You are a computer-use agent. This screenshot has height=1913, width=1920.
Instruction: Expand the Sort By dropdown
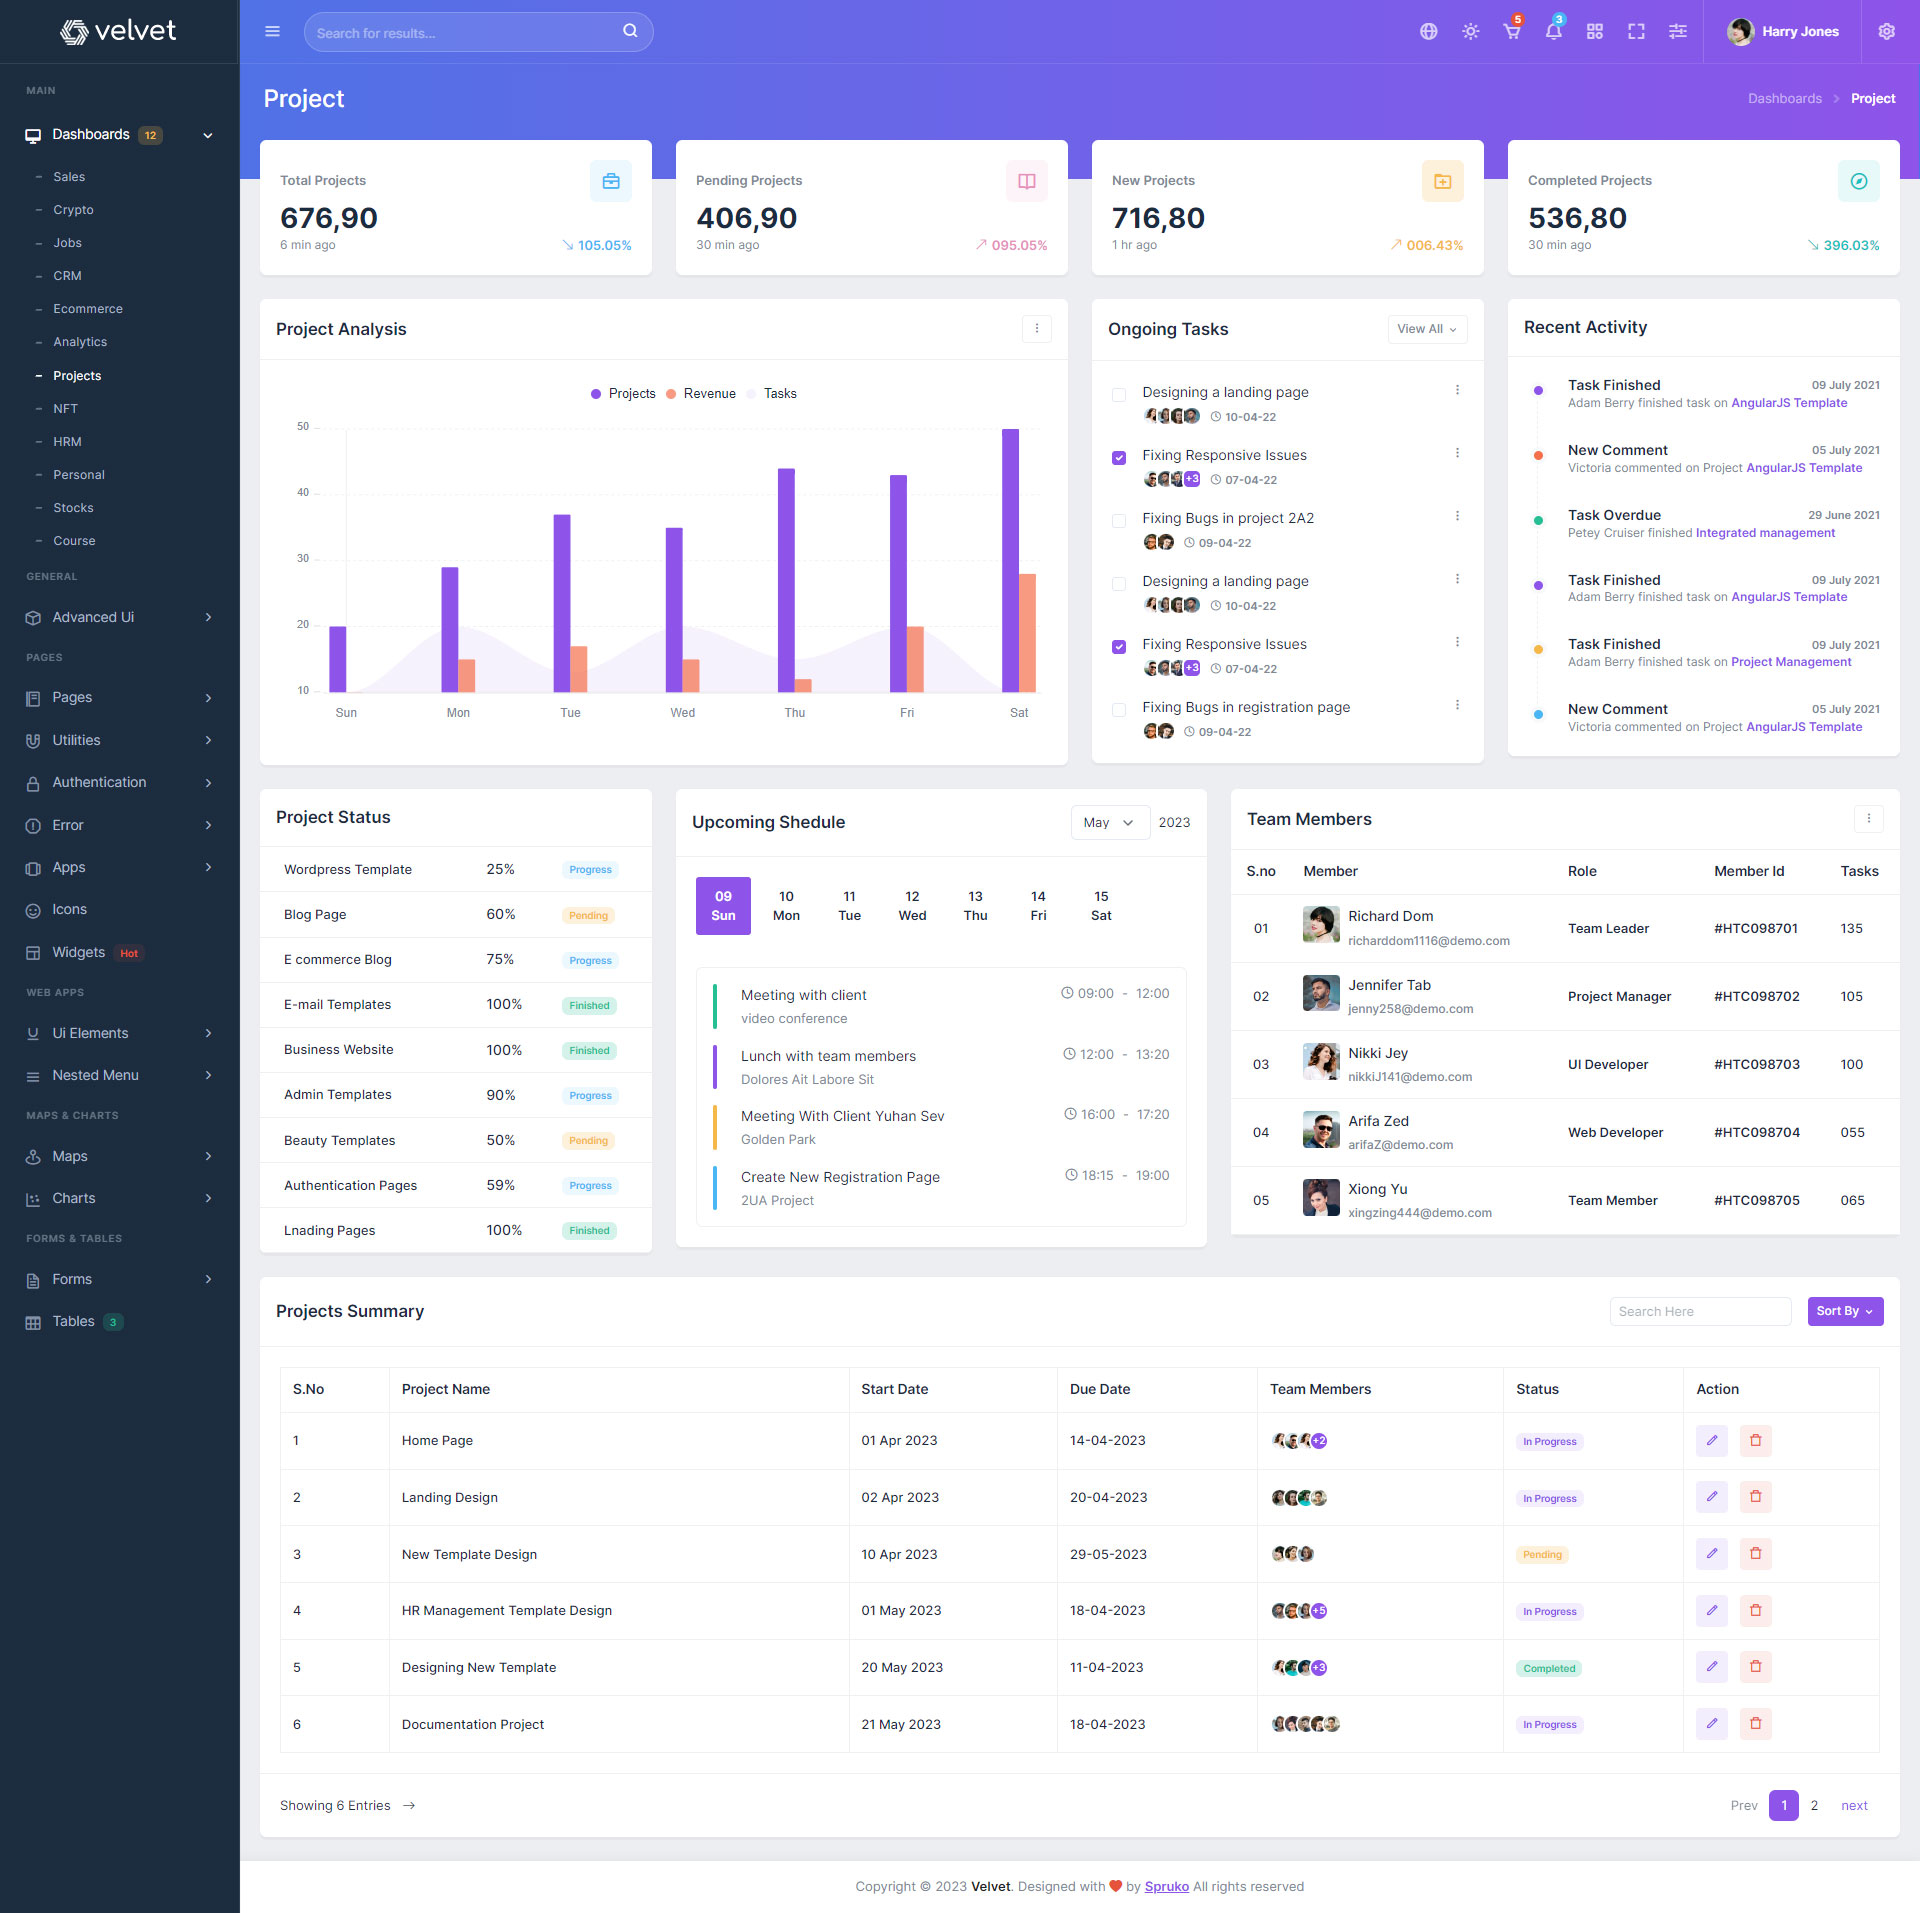[1844, 1311]
